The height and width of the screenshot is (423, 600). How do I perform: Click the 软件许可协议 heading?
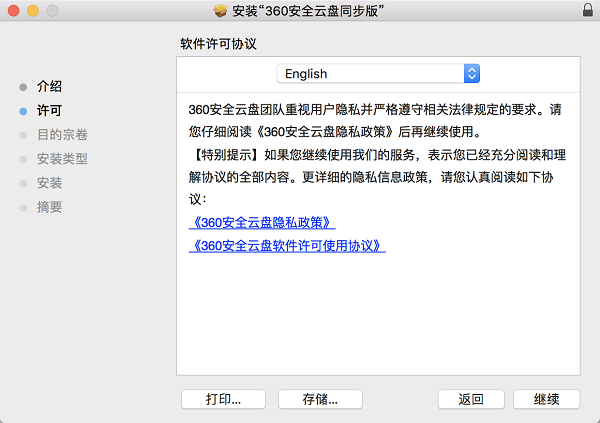[218, 44]
